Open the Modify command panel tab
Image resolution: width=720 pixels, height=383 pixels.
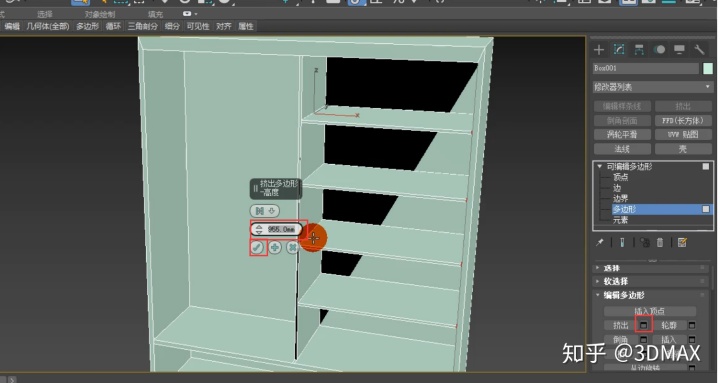point(619,50)
